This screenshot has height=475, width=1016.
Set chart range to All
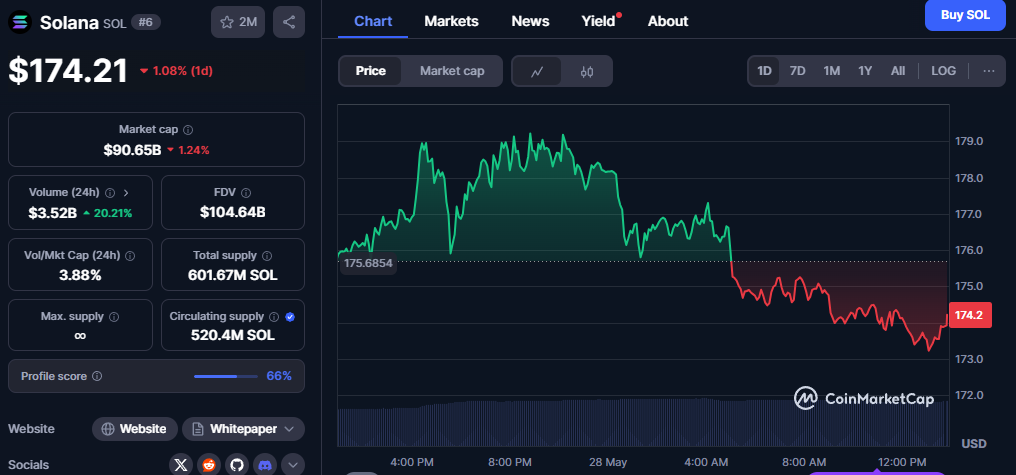coord(898,71)
